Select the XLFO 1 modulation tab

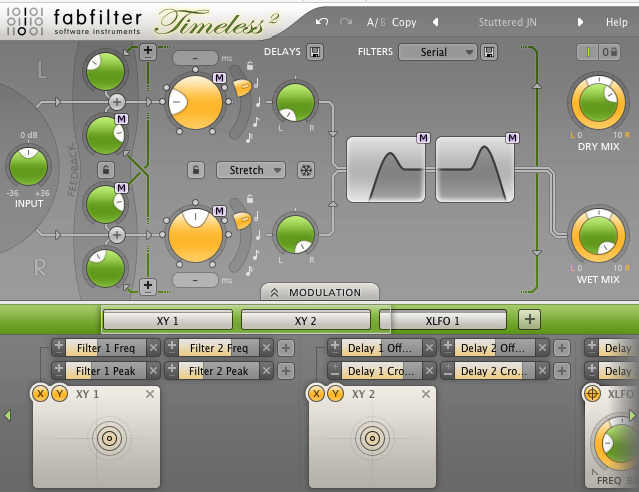443,320
